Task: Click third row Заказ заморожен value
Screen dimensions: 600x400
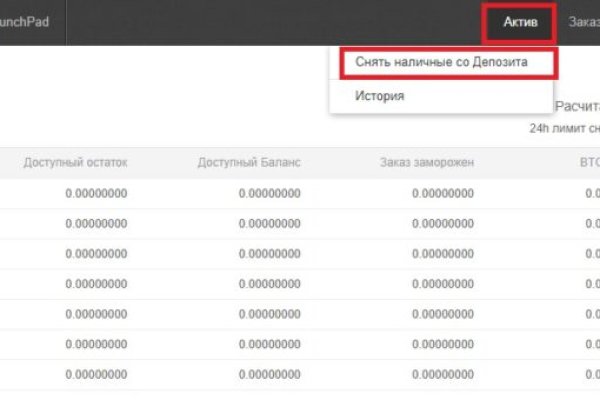Action: pos(443,254)
